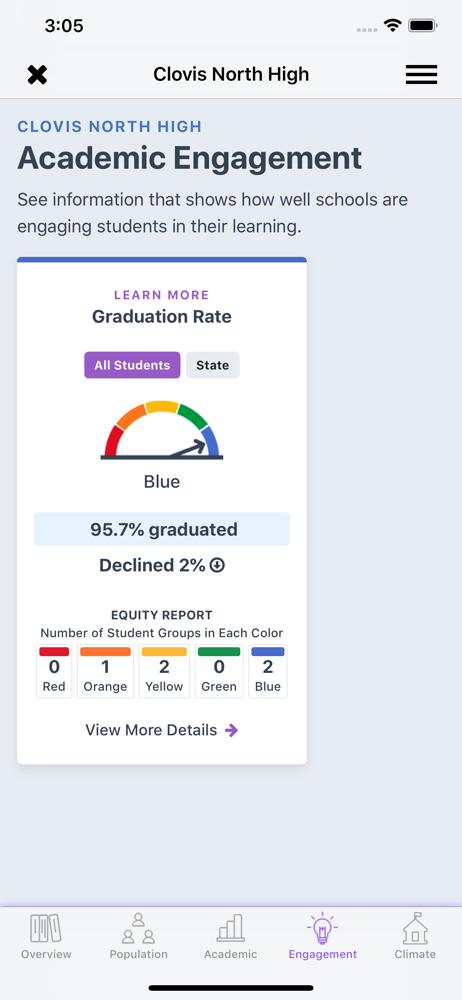Select the Orange equity group box
This screenshot has height=1000, width=462.
pyautogui.click(x=105, y=671)
